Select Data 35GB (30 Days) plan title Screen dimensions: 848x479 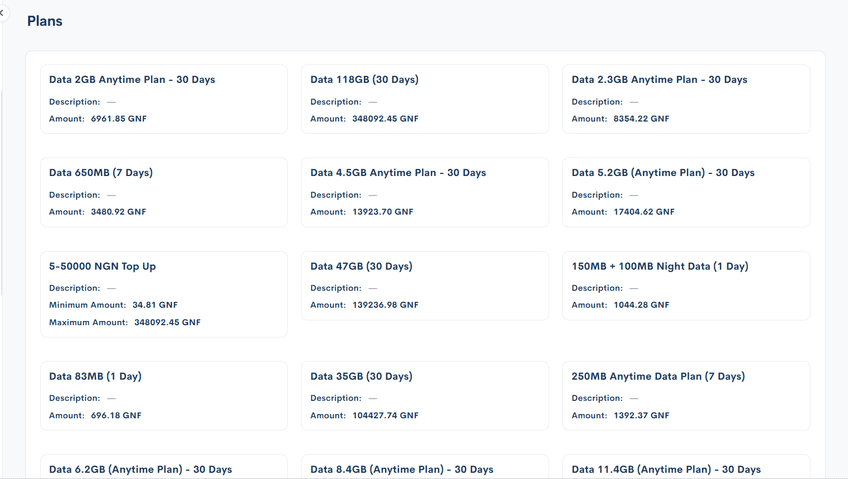tap(361, 376)
